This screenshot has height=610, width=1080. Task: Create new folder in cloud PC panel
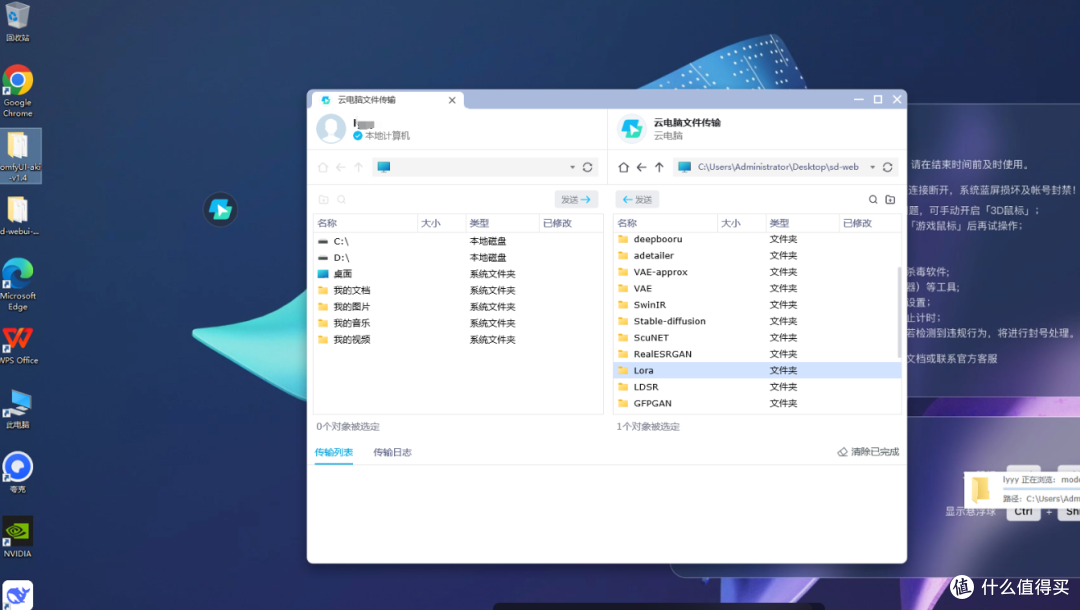click(x=891, y=200)
